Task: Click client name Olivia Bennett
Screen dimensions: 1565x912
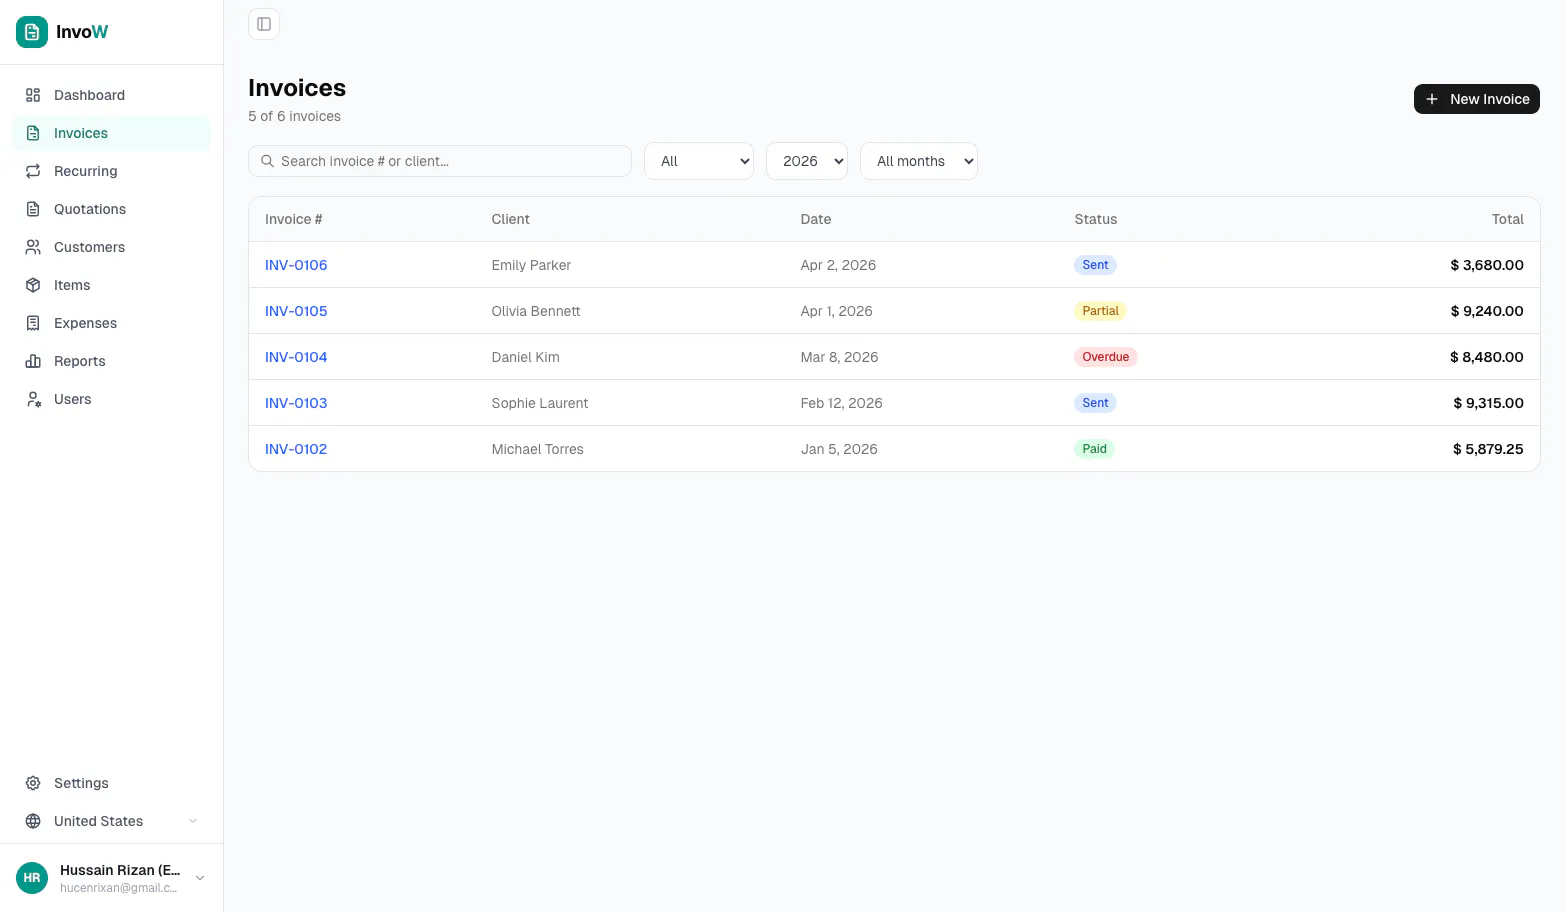Action: coord(536,311)
